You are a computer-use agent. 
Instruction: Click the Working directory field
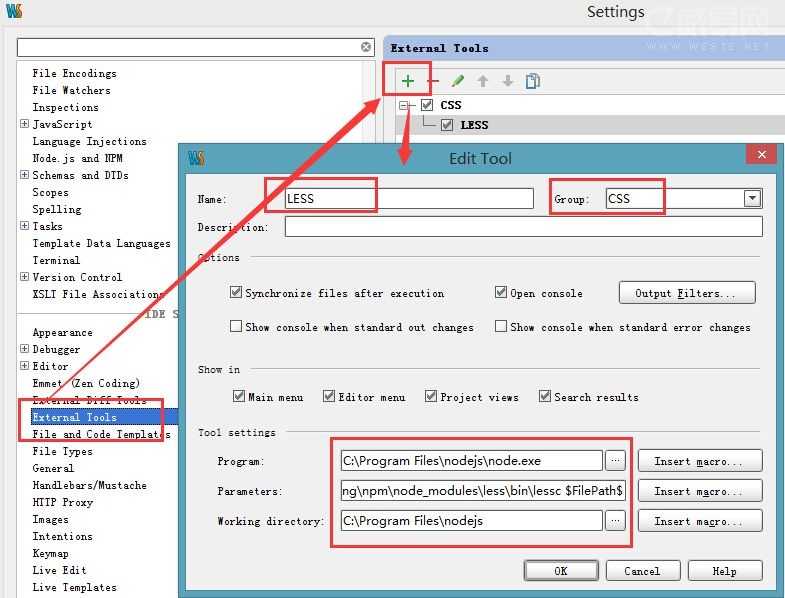(472, 521)
